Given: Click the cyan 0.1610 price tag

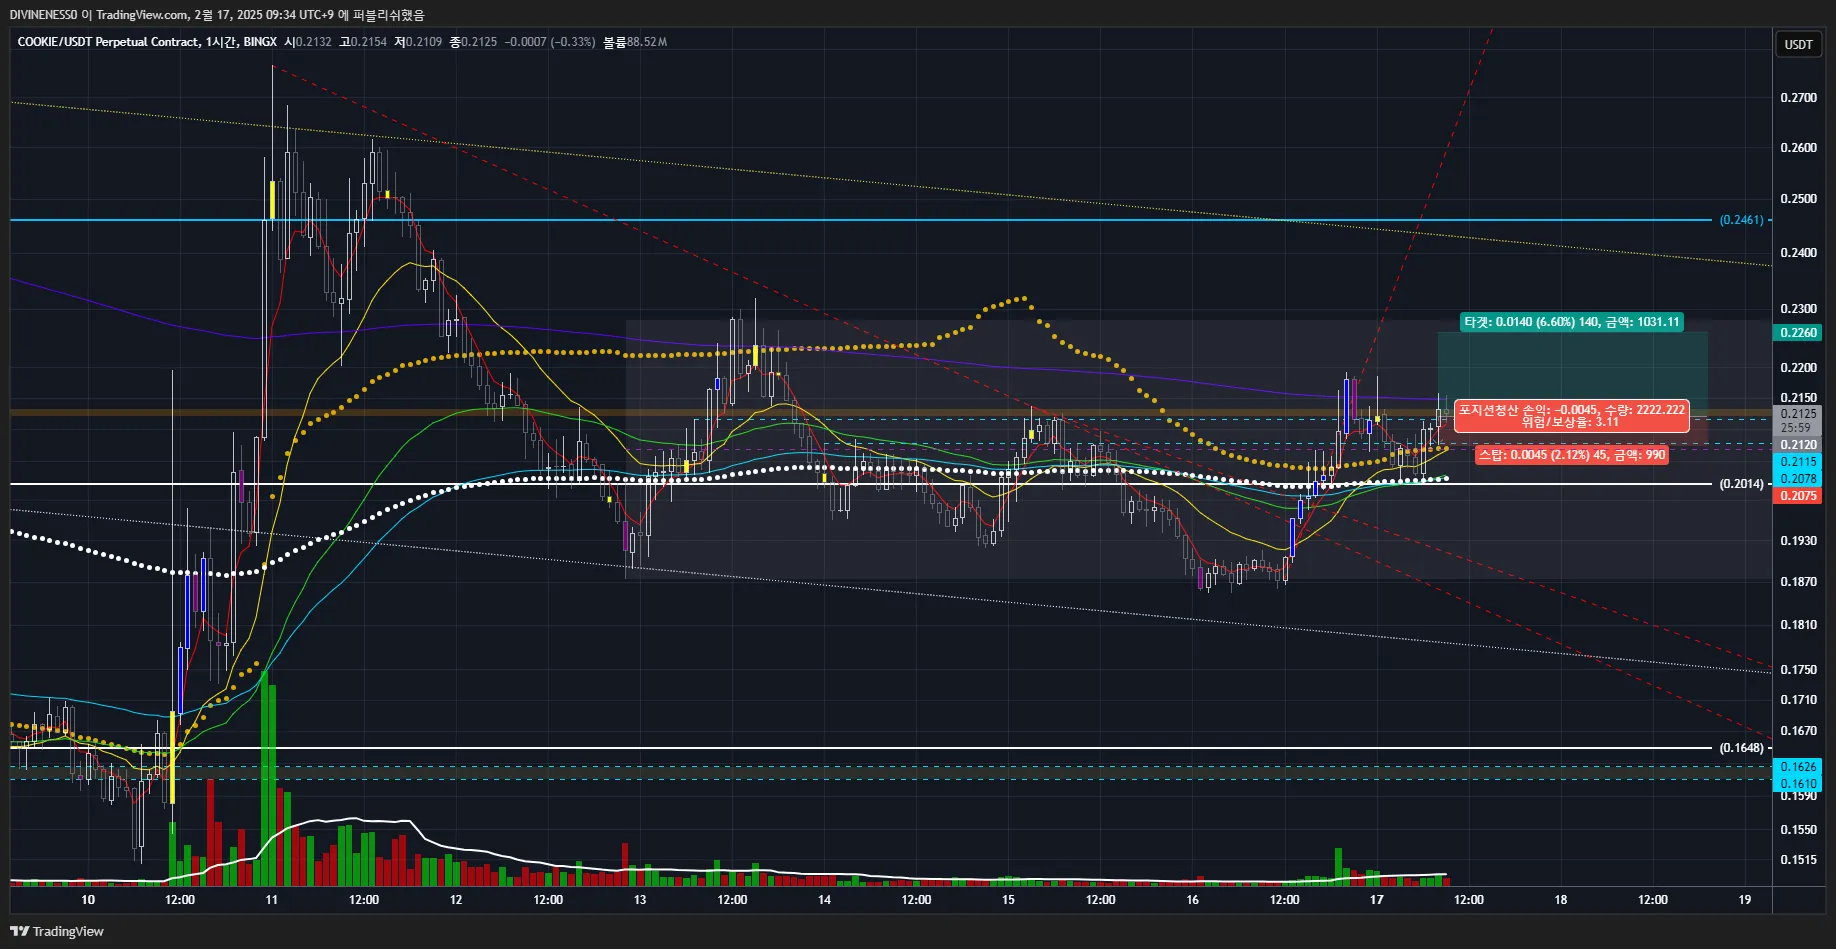Looking at the screenshot, I should coord(1798,784).
